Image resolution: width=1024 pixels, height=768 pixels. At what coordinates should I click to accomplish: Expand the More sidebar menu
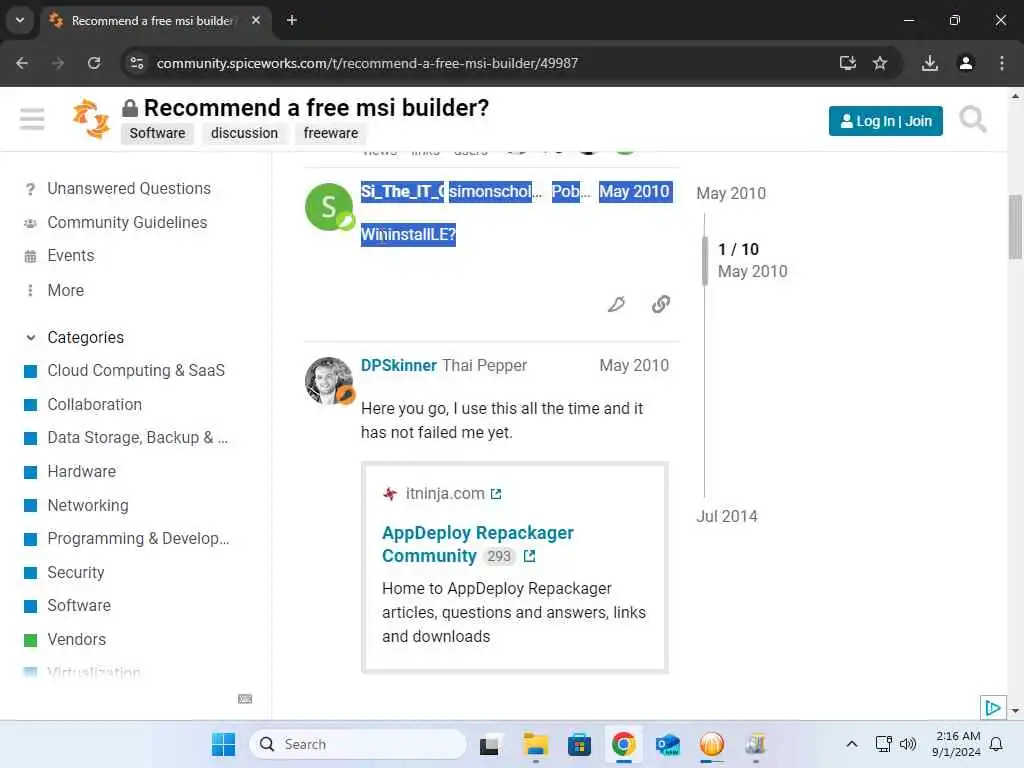[x=65, y=291]
